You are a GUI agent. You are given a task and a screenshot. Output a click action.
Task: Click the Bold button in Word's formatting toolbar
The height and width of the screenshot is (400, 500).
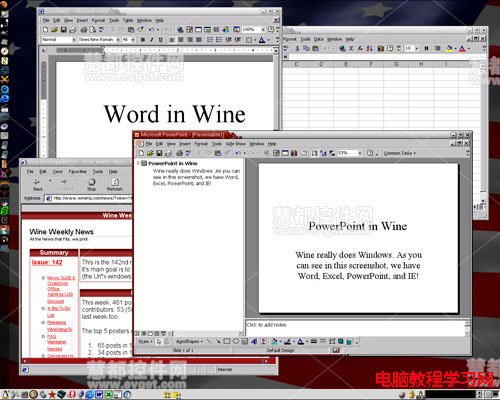[x=143, y=40]
